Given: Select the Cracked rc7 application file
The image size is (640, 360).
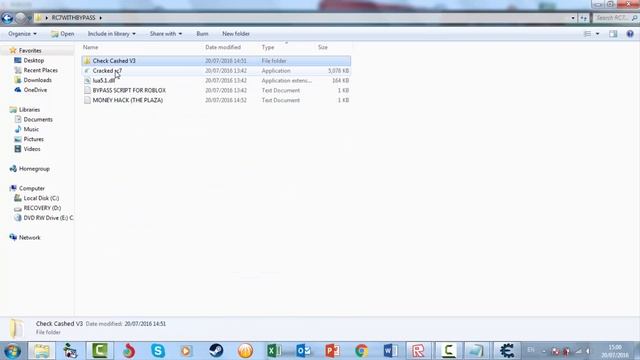Looking at the screenshot, I should click(x=216, y=71).
